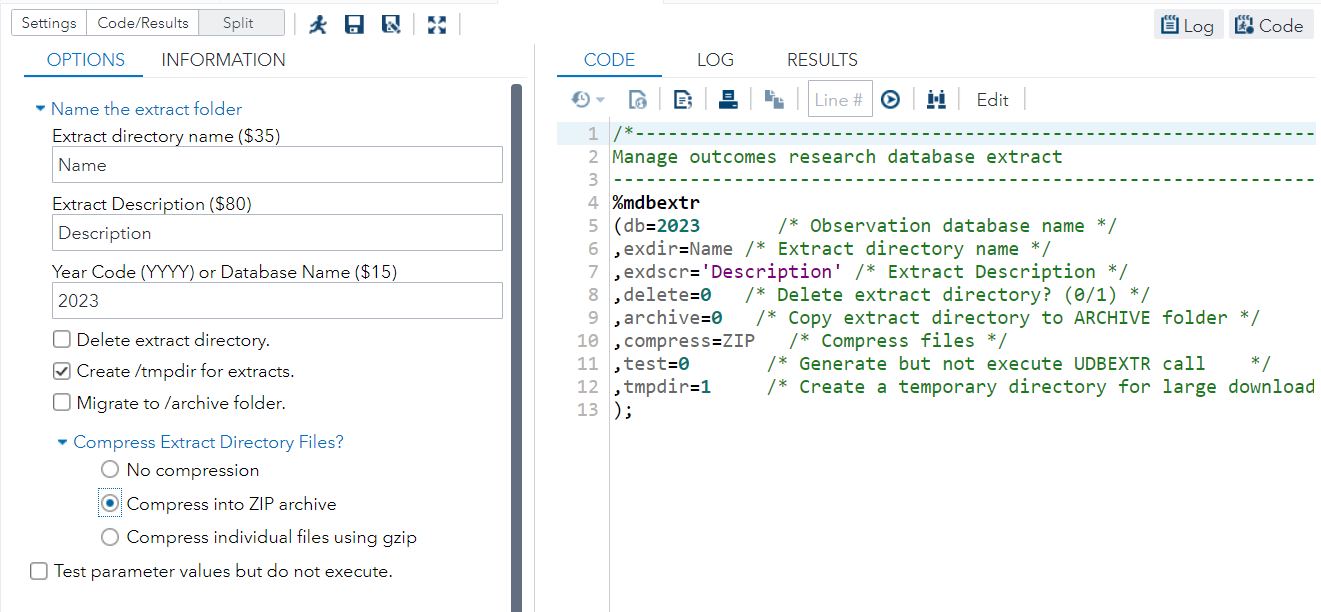
Task: Enable the Delete extract directory checkbox
Action: point(61,340)
